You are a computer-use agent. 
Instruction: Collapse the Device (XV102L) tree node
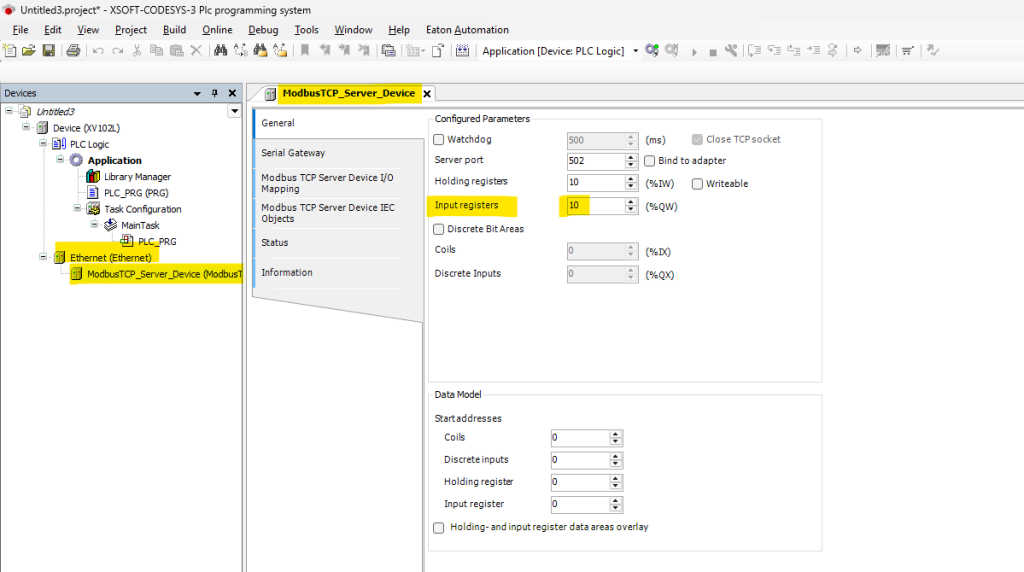[26, 127]
